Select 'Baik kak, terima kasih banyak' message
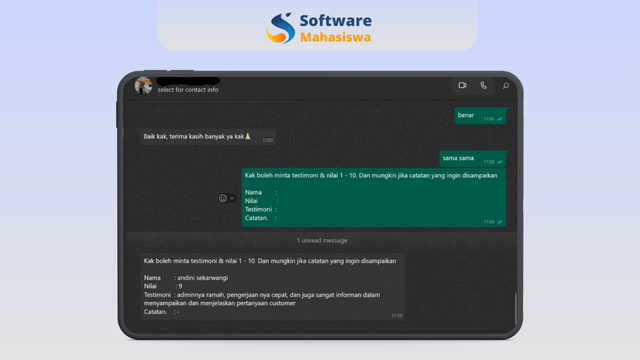Viewport: 640px width, 360px height. [208, 137]
